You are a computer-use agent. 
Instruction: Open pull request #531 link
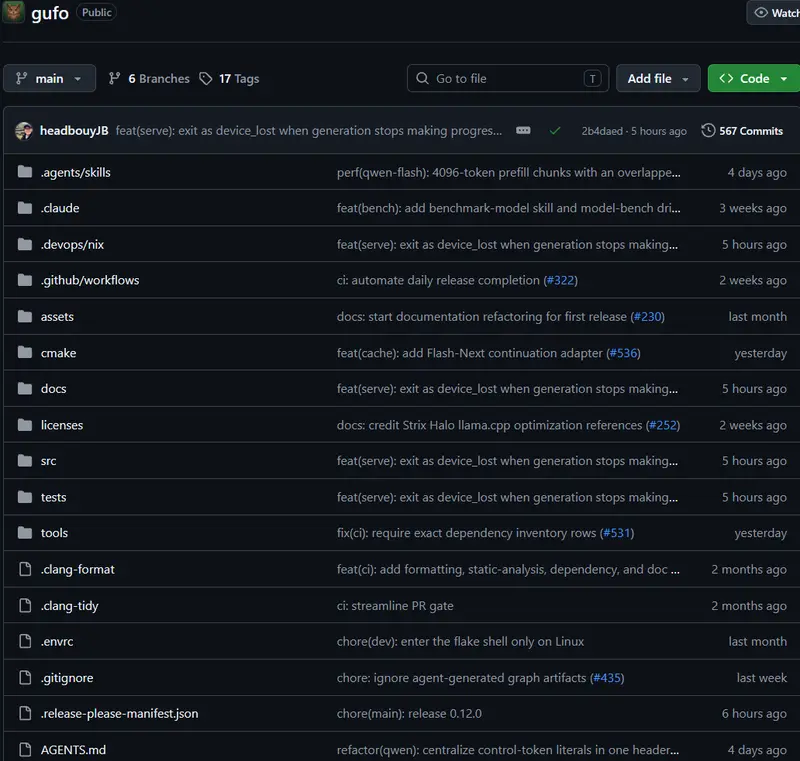click(617, 533)
